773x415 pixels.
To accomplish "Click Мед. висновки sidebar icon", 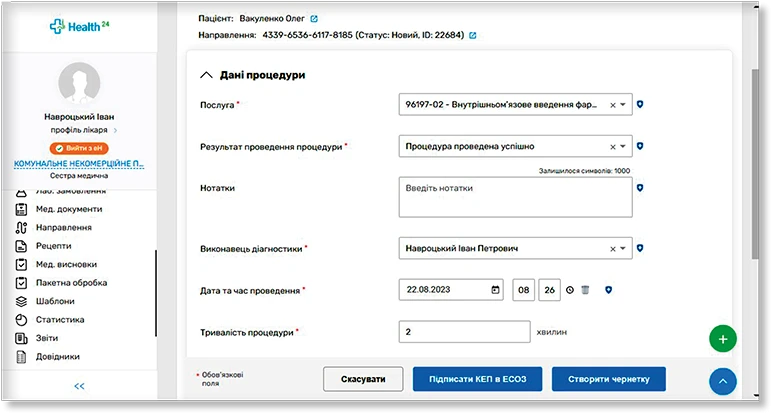I will click(x=21, y=265).
